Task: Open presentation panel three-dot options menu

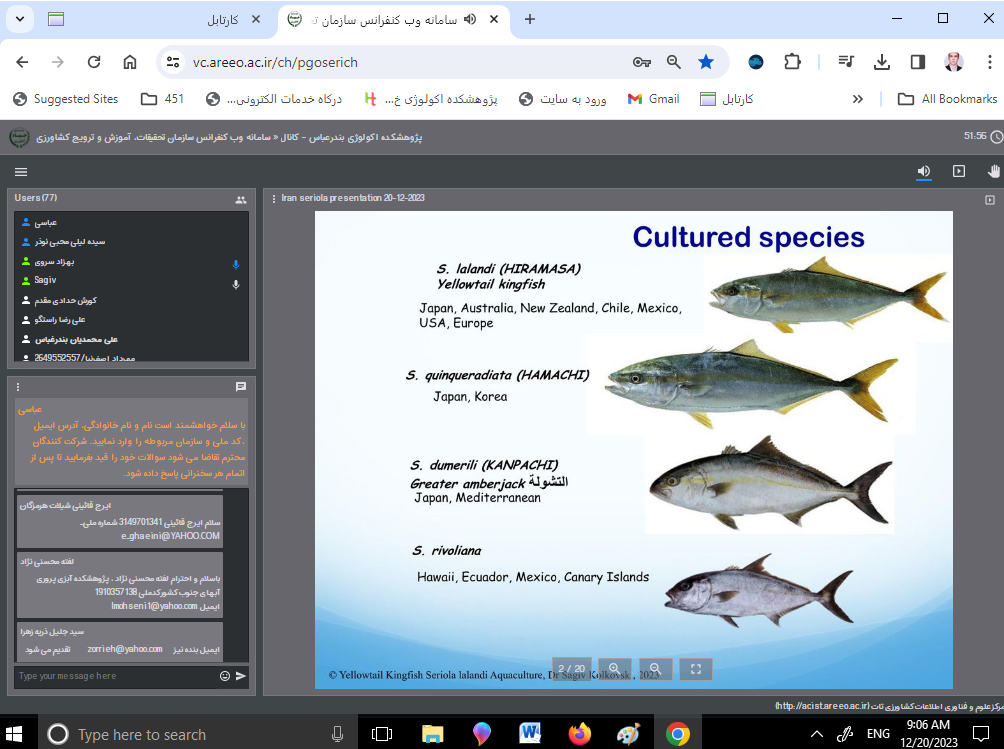Action: click(274, 198)
